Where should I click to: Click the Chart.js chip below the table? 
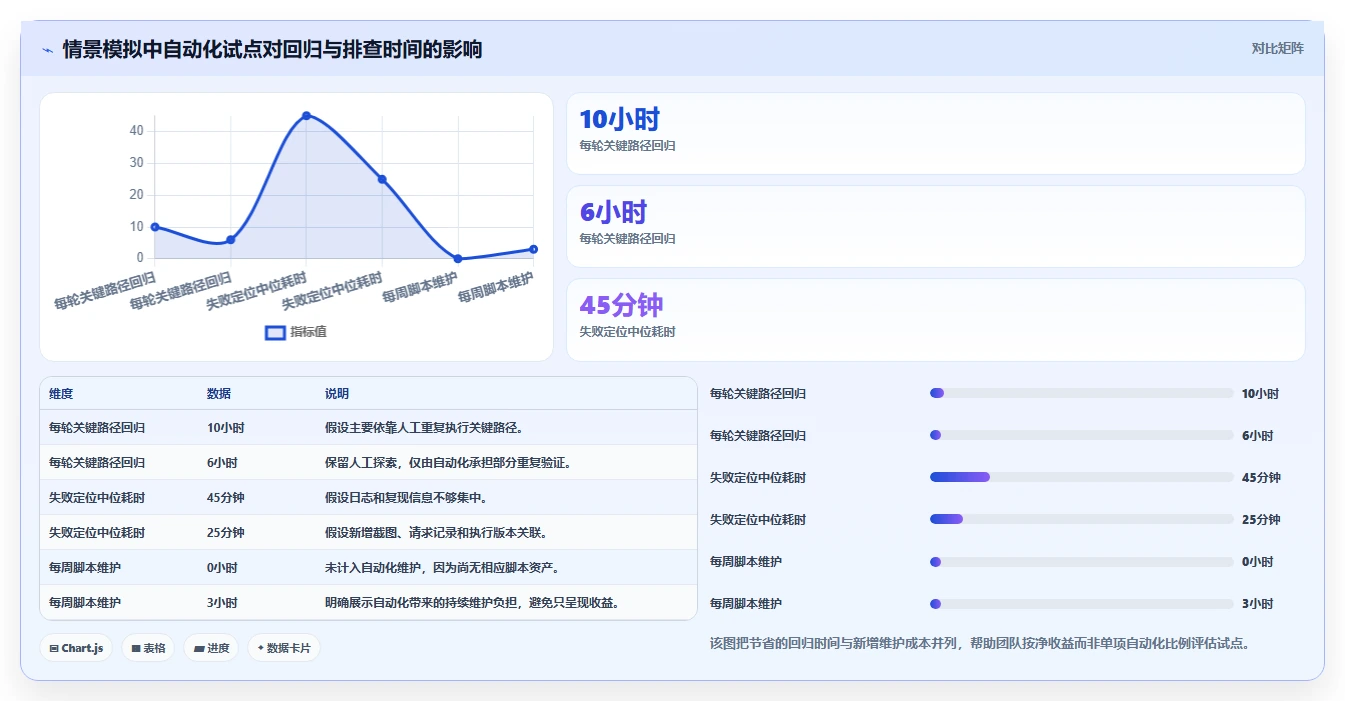(76, 648)
